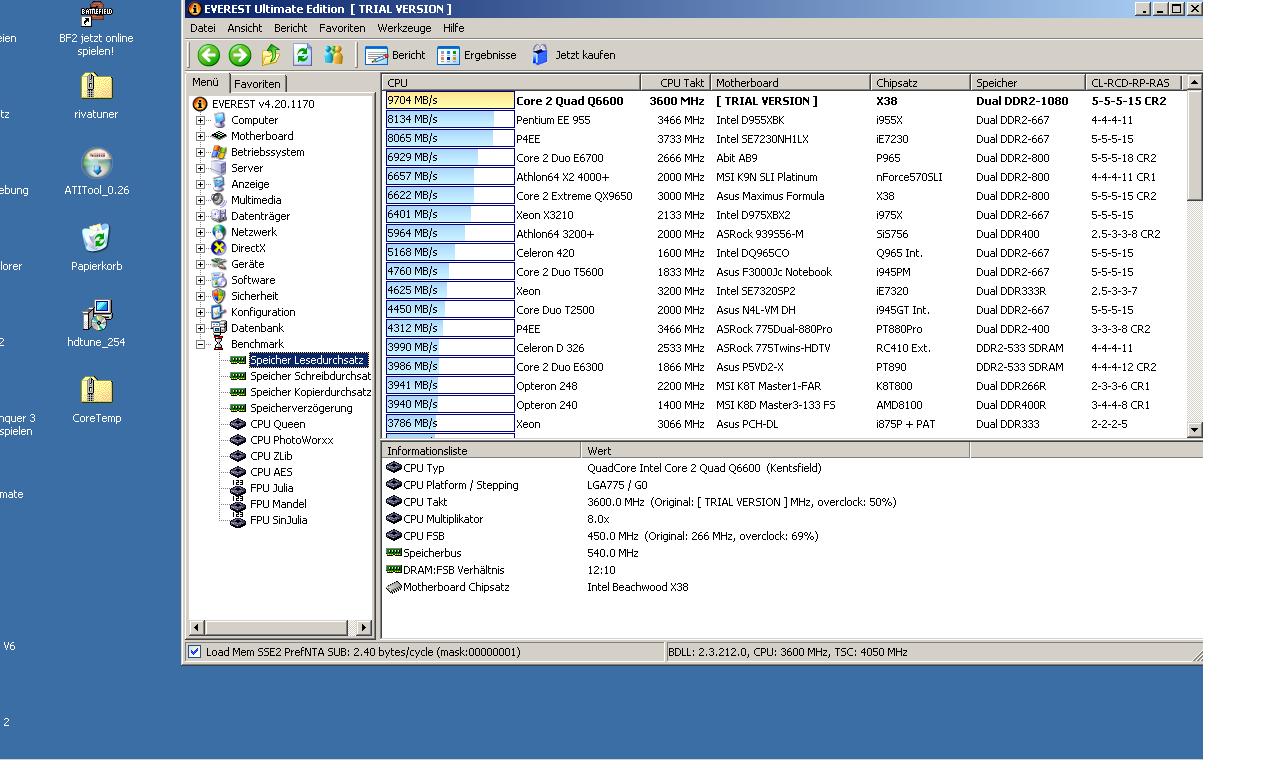This screenshot has height=768, width=1280.
Task: Toggle the Load Mem SSE2 PrefNTA checkbox
Action: point(195,652)
